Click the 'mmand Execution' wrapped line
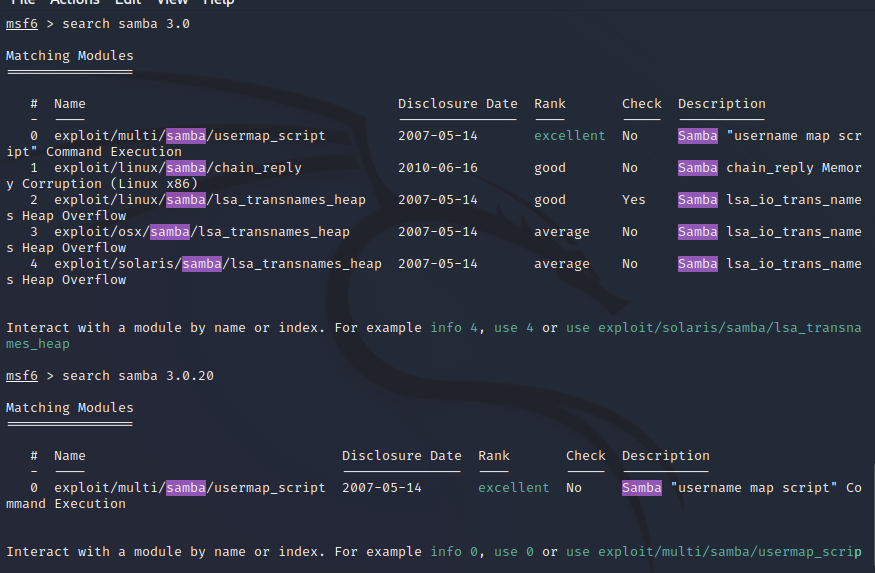Image resolution: width=875 pixels, height=573 pixels. [66, 504]
